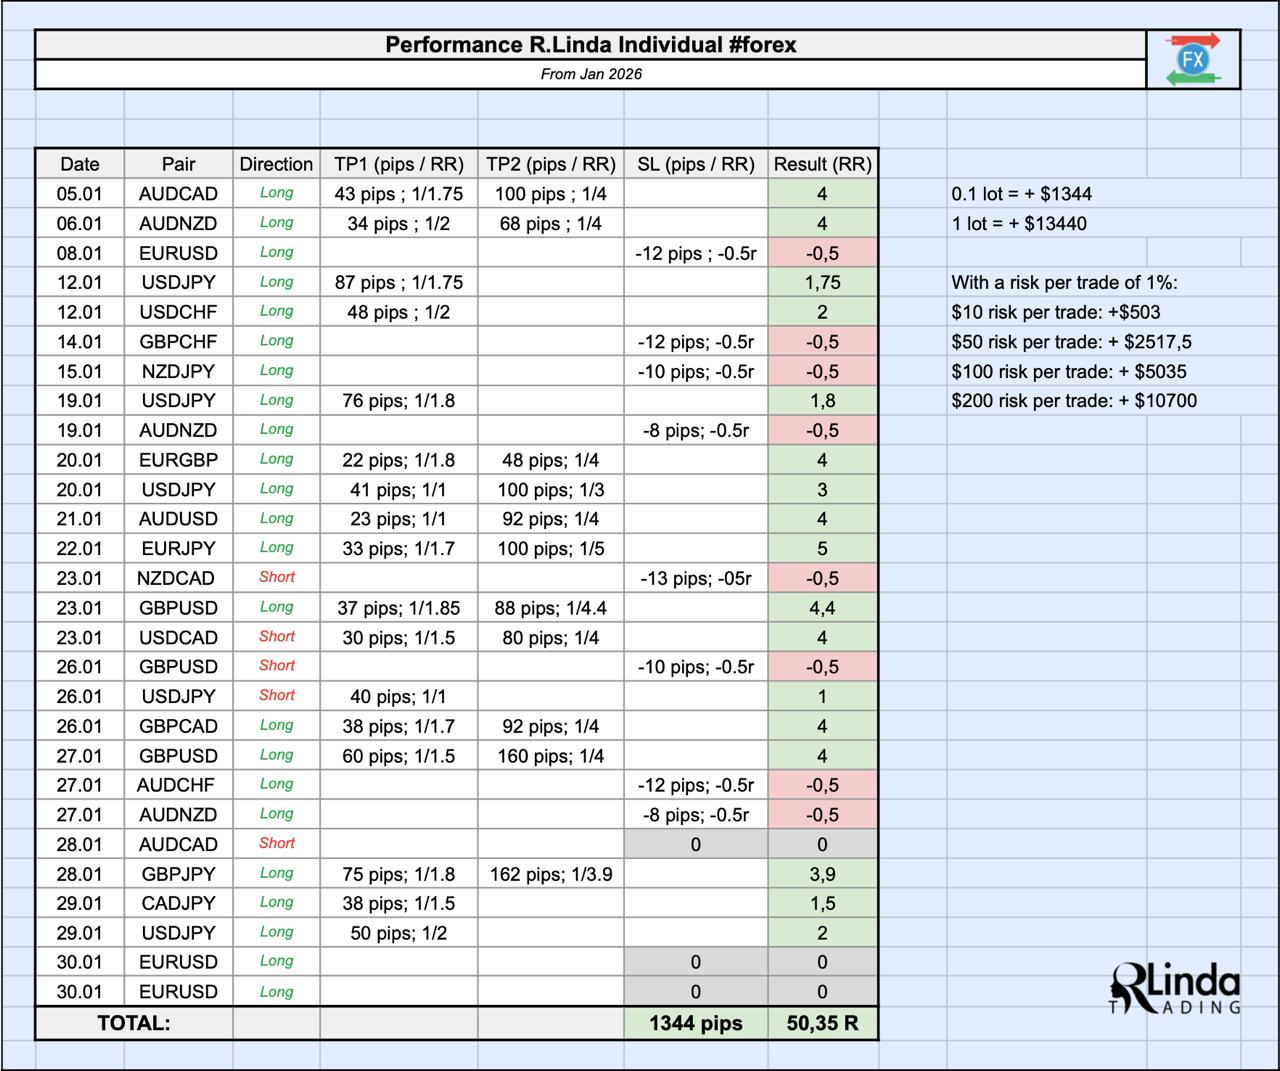Select the AUDCAD pair cell dated 05.01

178,194
